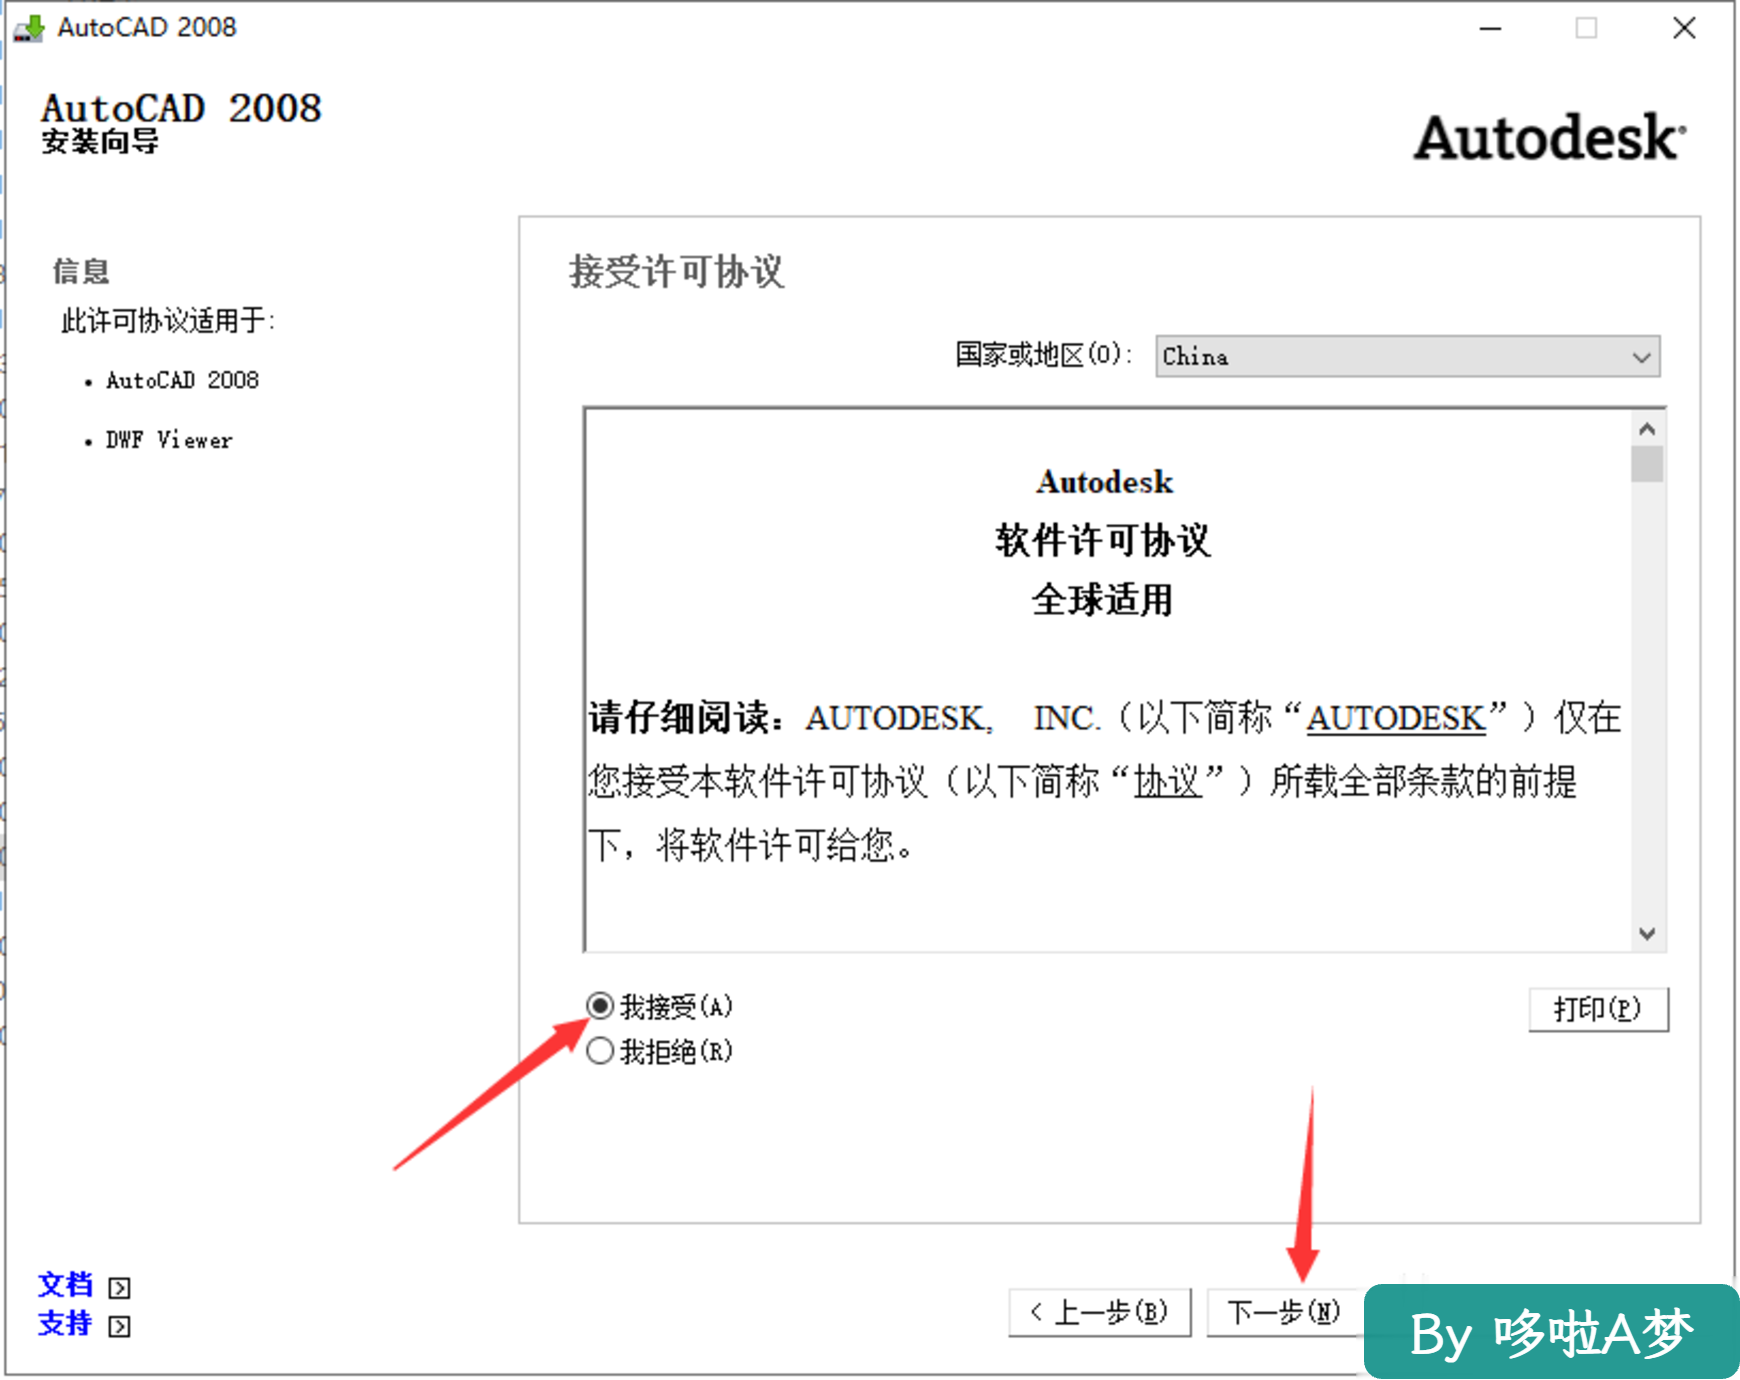The image size is (1740, 1380).
Task: Click the license text scrollbar down arrow
Action: (1647, 933)
